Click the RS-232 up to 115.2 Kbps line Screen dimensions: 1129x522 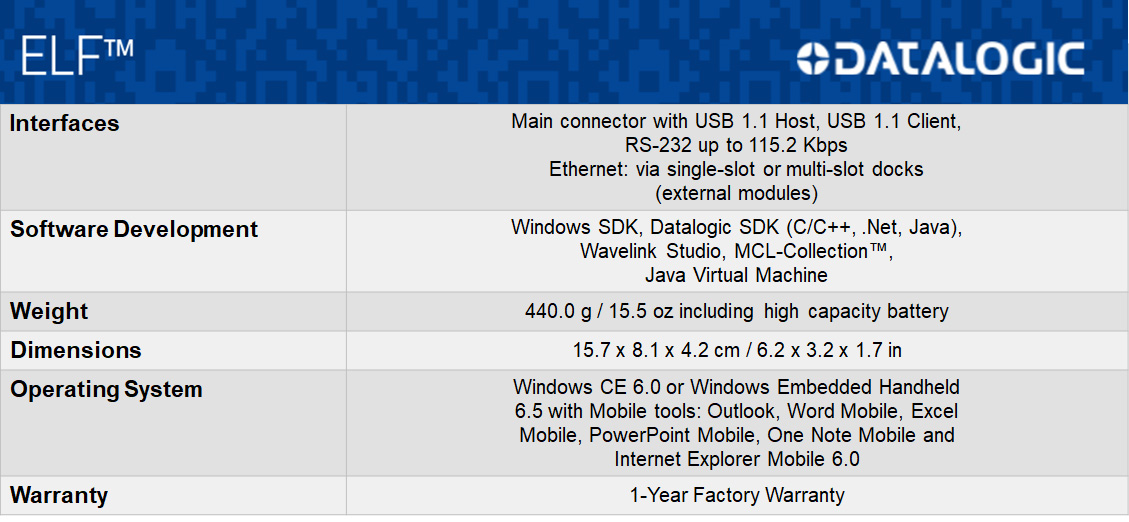tap(736, 145)
